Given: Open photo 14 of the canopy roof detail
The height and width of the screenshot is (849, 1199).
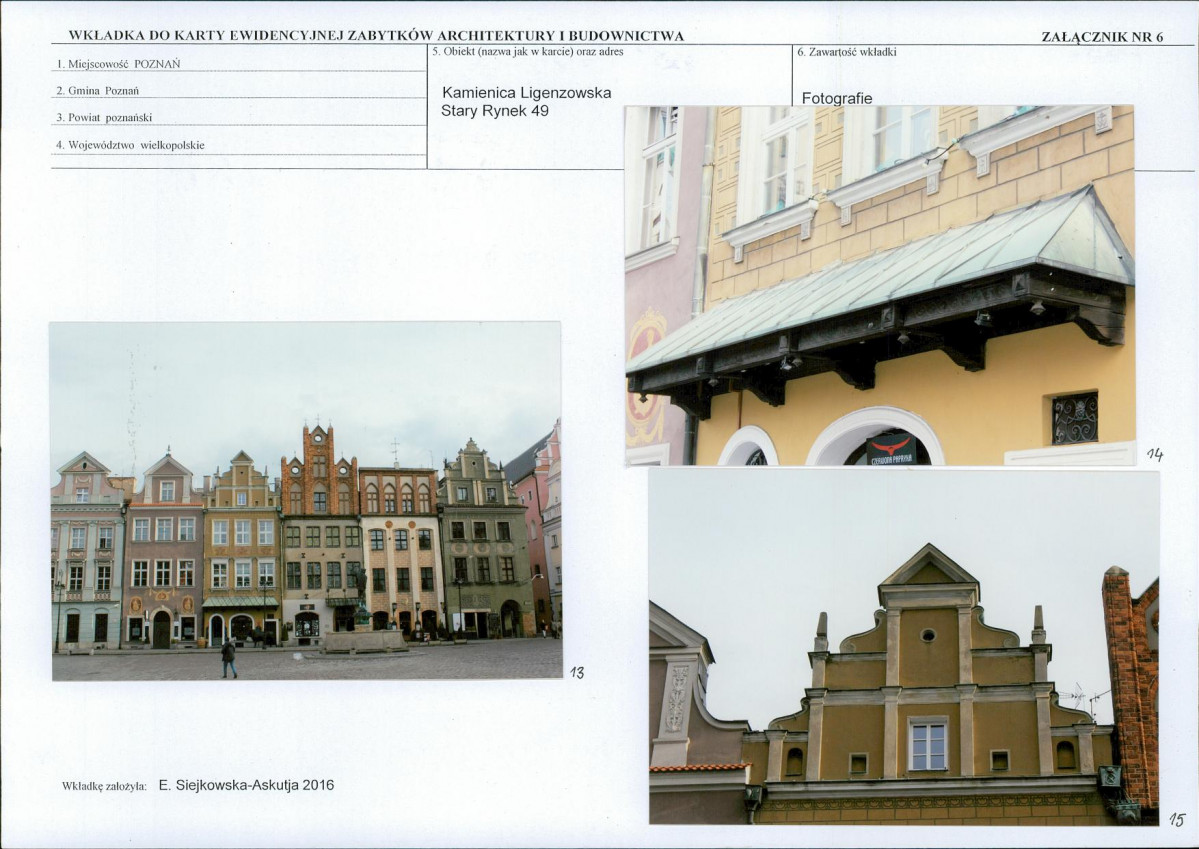Looking at the screenshot, I should click(x=879, y=285).
